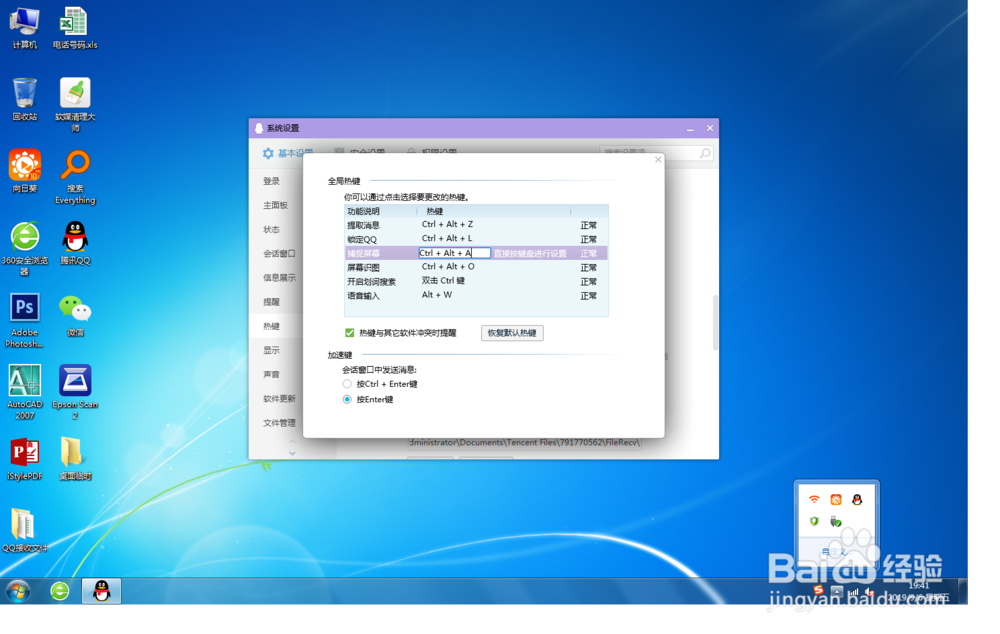Click the muted volume tray icon
The image size is (1000, 634).
coord(869,593)
